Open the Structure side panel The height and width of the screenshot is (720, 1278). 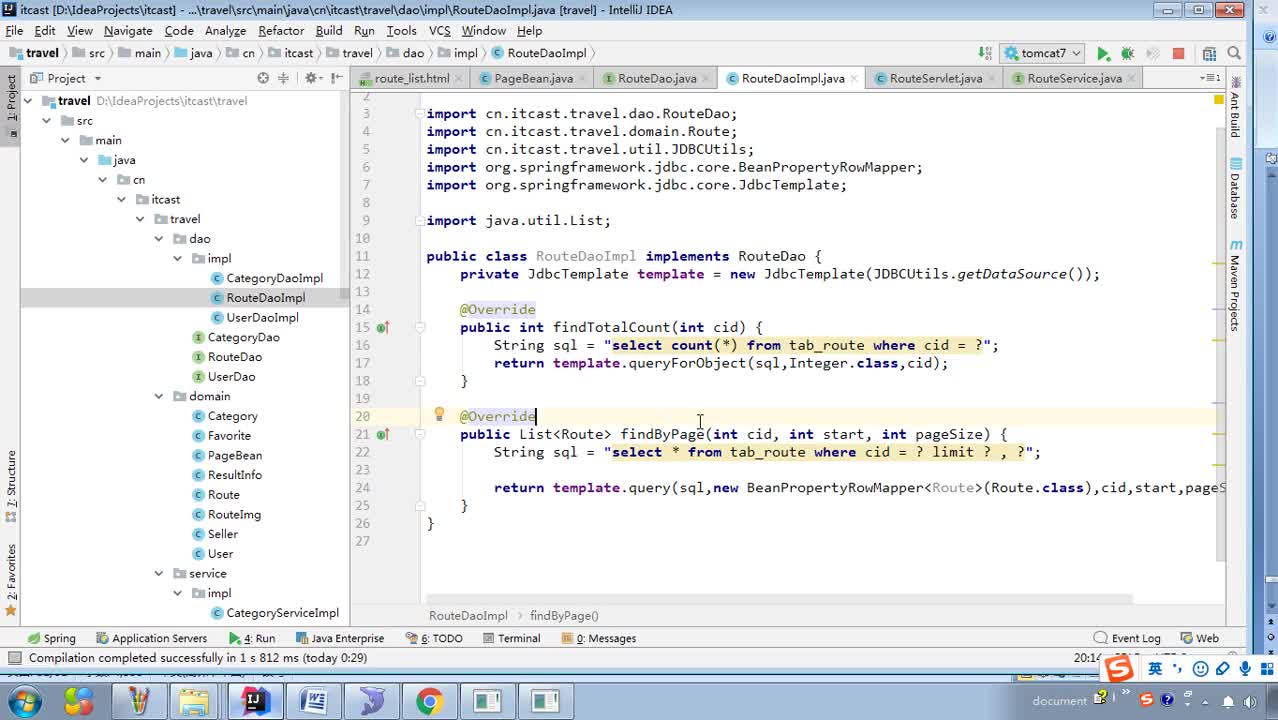pos(11,487)
